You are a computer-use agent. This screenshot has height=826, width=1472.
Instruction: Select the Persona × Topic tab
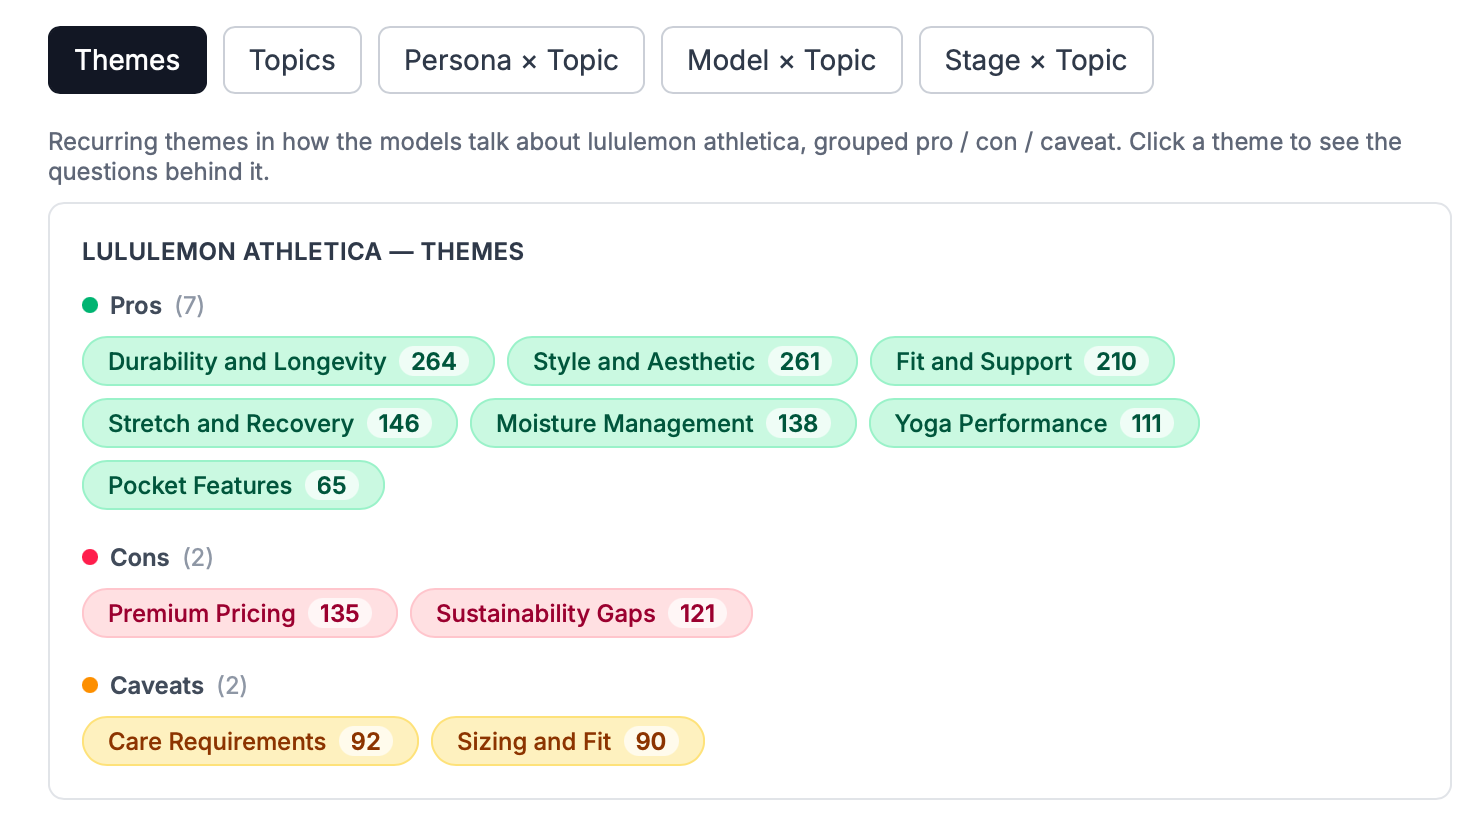[x=511, y=60]
